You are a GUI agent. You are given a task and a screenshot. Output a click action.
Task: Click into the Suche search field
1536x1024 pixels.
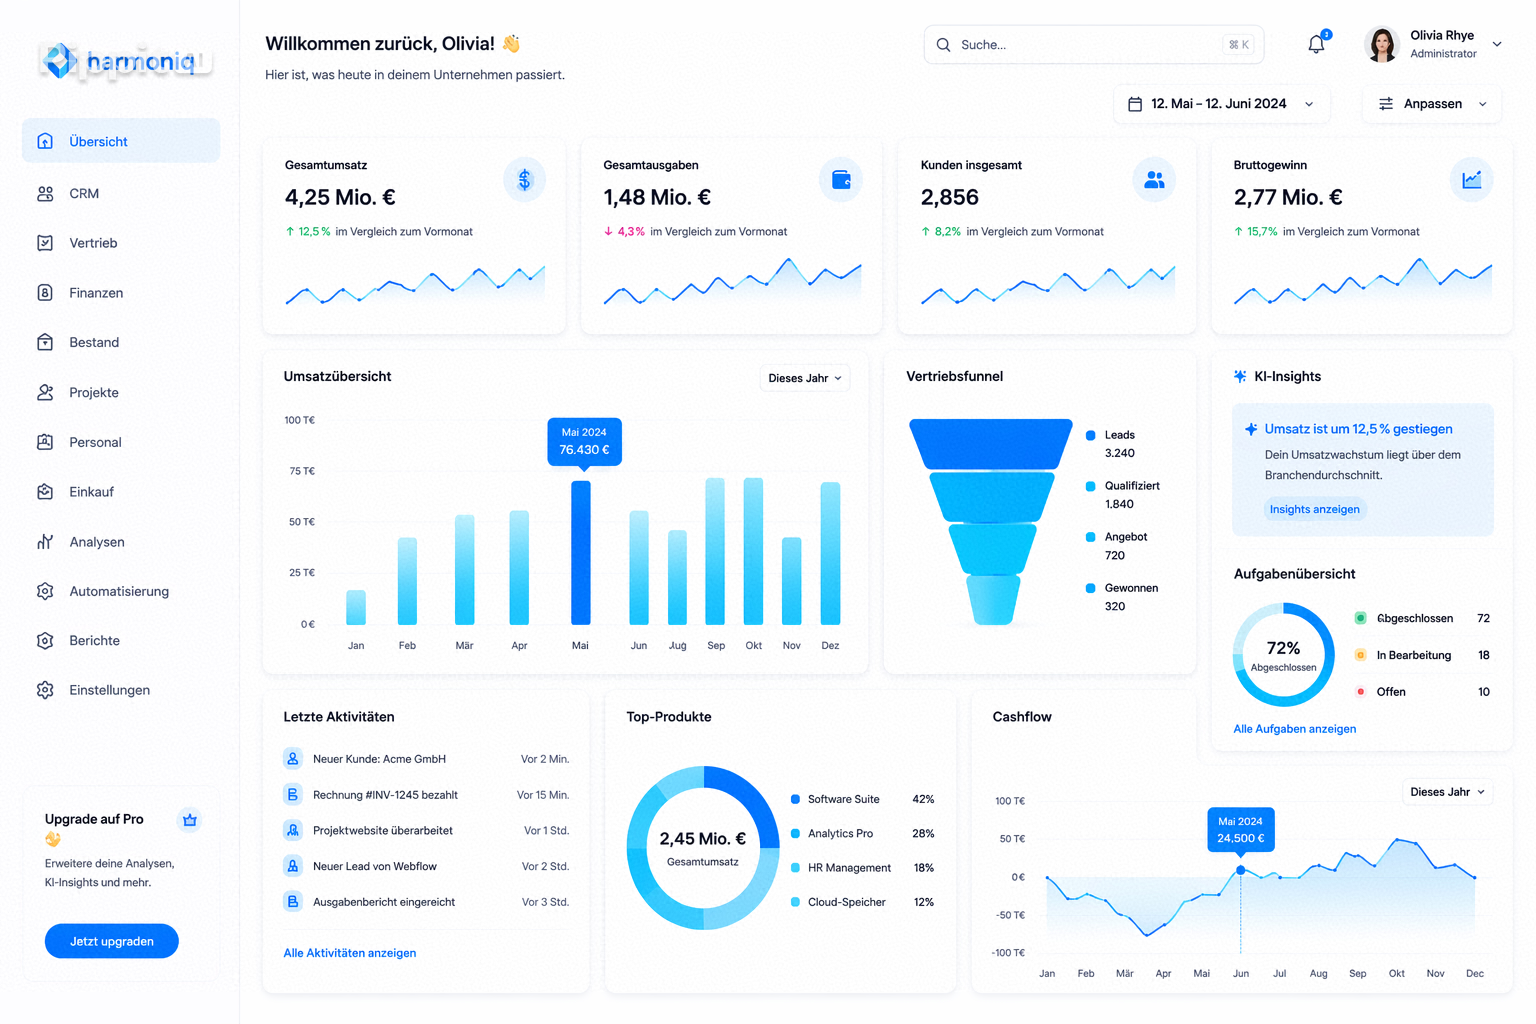[1094, 45]
